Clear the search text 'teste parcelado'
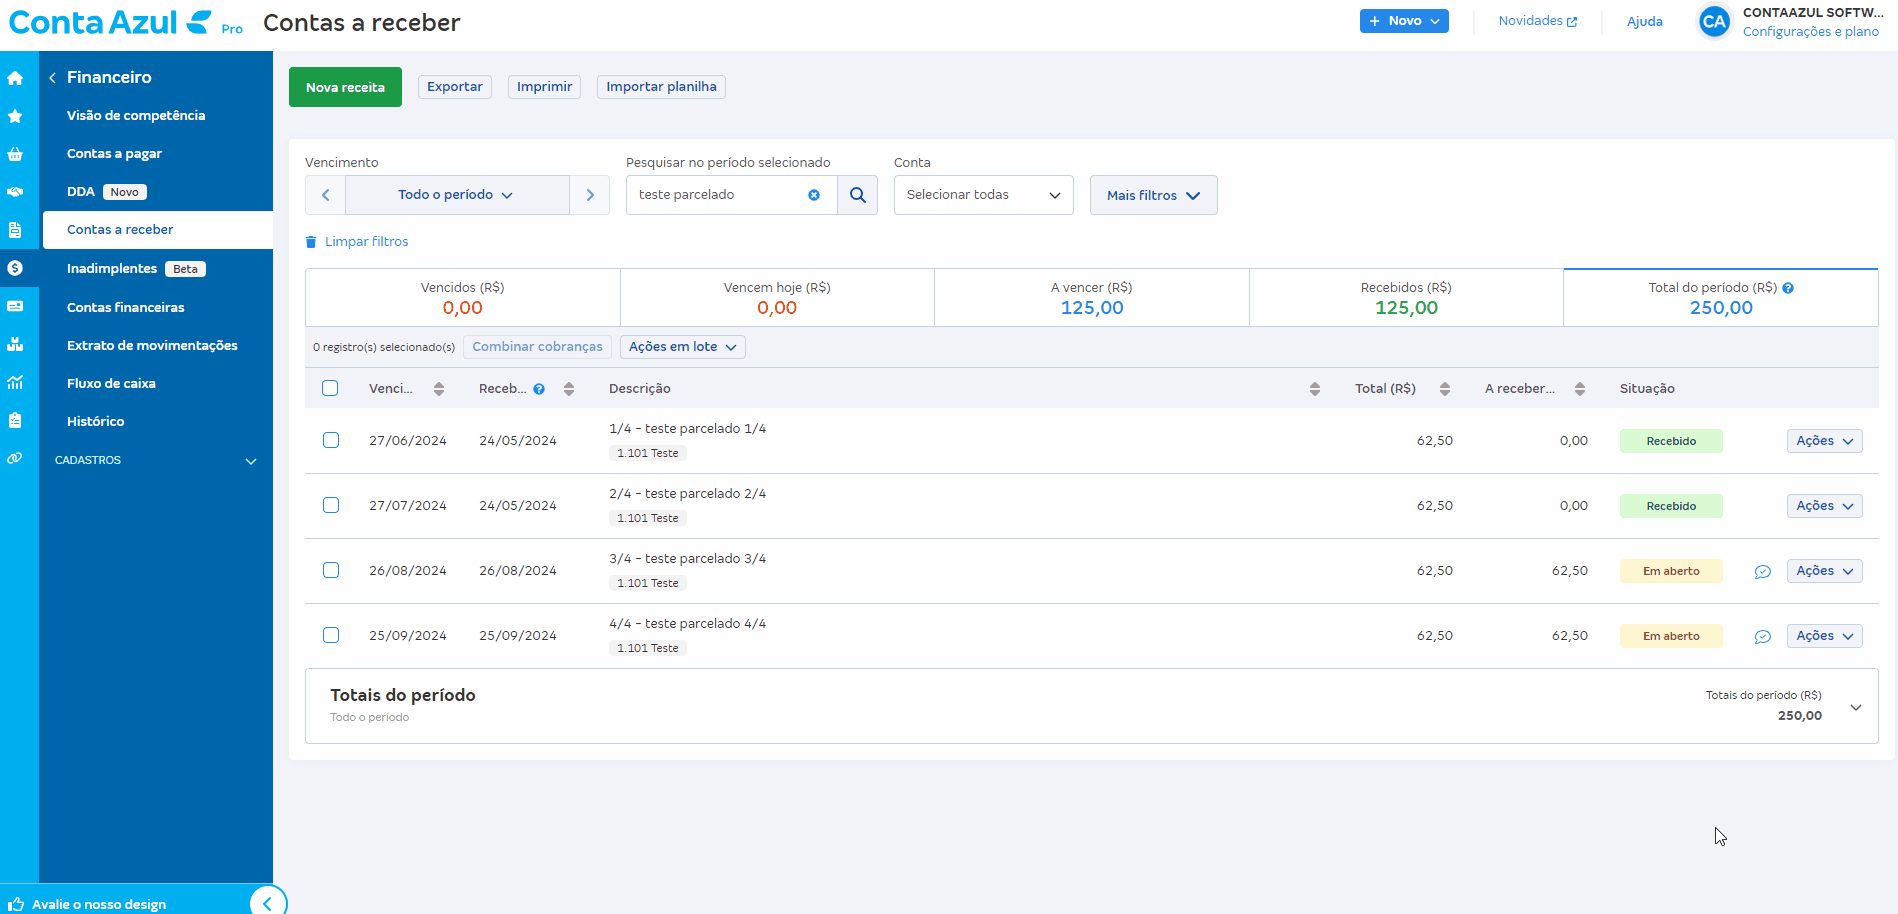The image size is (1898, 914). pyautogui.click(x=814, y=195)
